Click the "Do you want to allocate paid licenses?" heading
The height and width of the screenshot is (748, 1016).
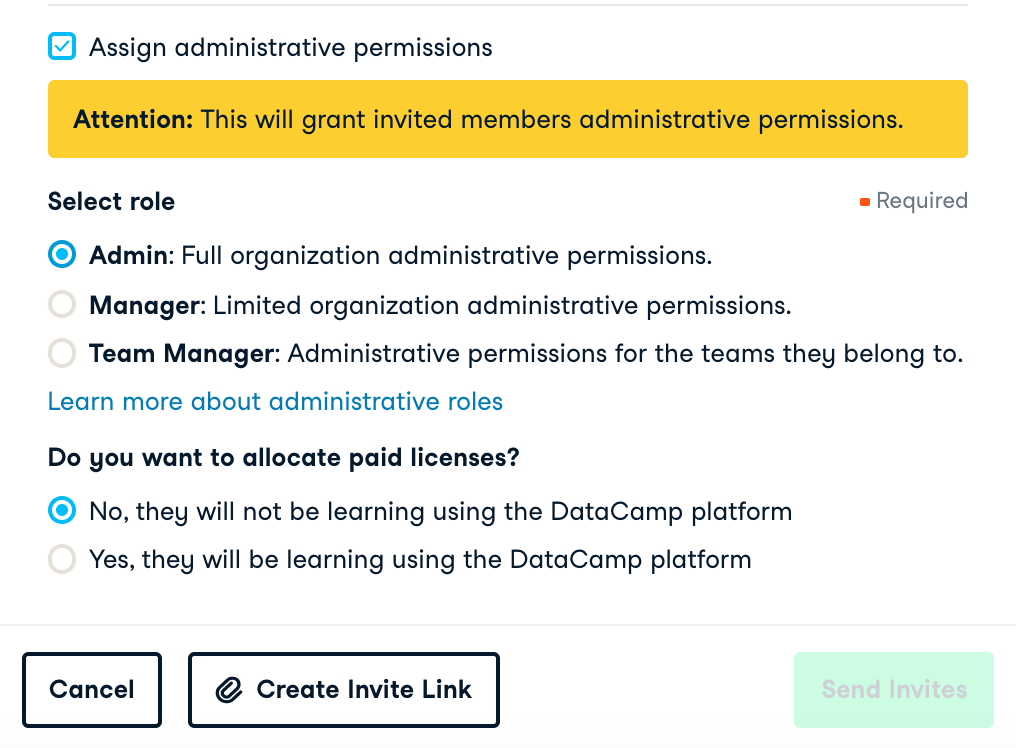tap(283, 458)
